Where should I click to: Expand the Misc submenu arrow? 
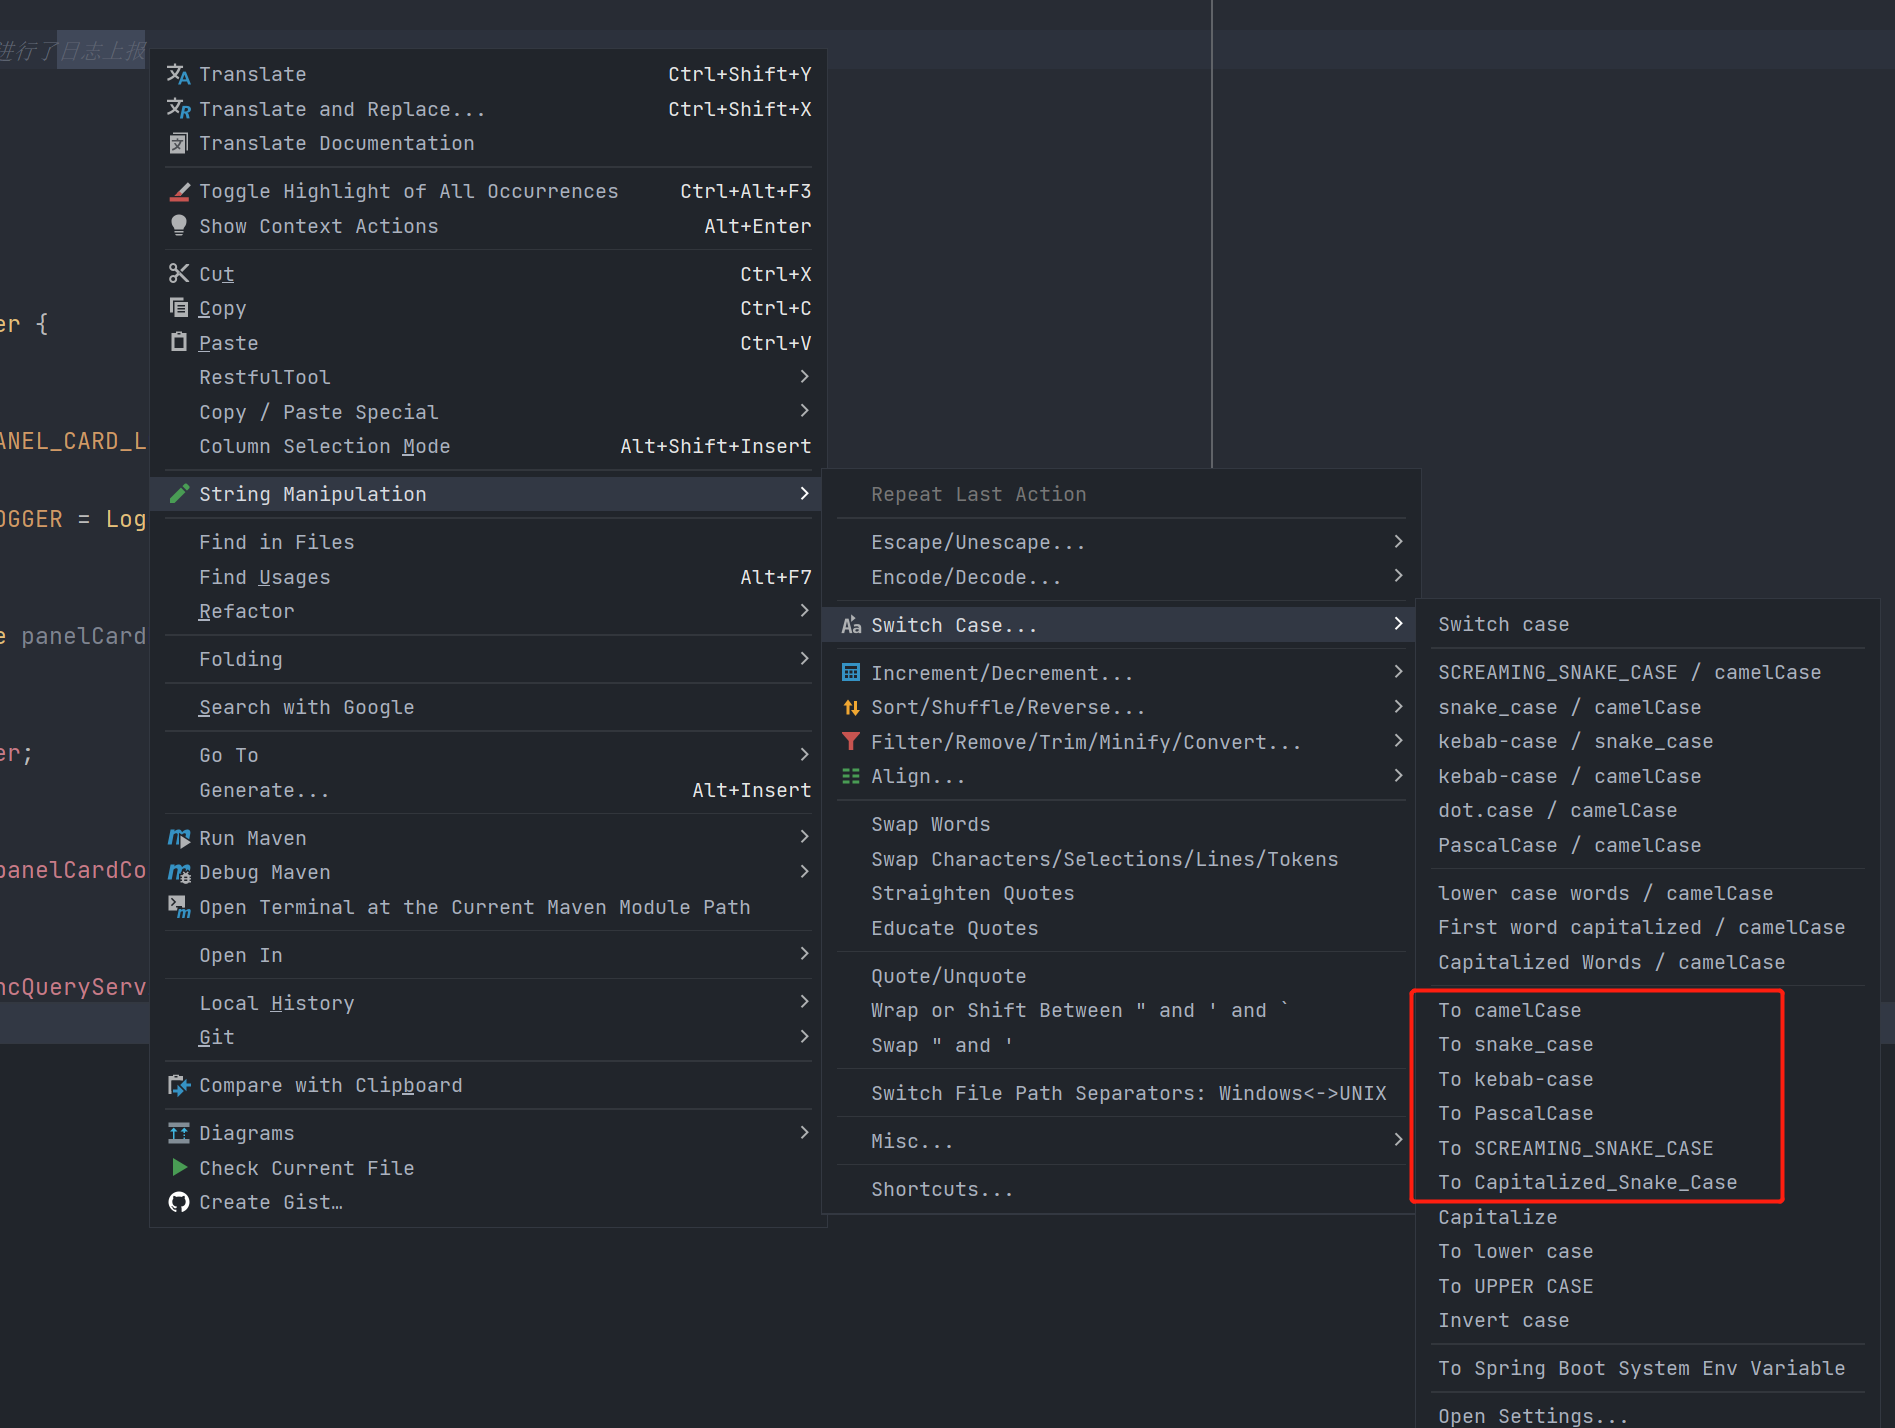click(1398, 1140)
